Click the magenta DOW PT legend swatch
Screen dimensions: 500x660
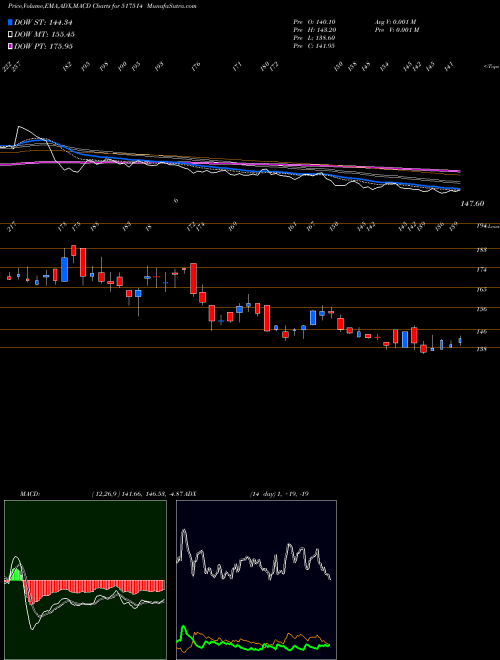(11, 46)
